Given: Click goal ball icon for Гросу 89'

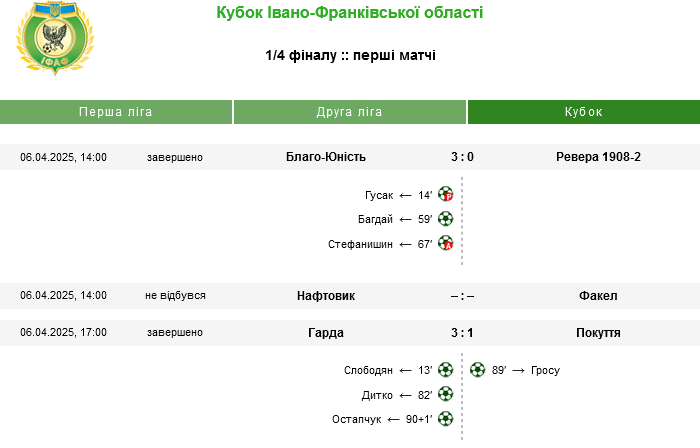Looking at the screenshot, I should [x=478, y=370].
